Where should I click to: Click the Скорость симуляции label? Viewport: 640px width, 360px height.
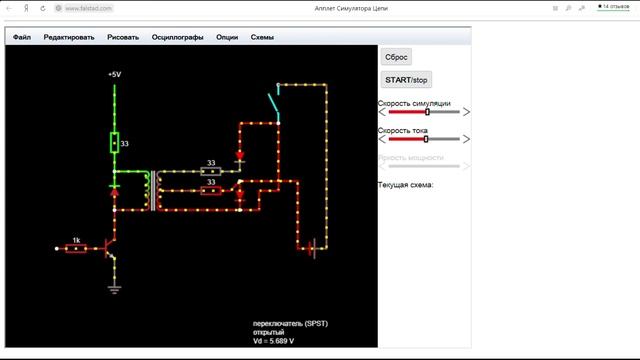pyautogui.click(x=414, y=103)
